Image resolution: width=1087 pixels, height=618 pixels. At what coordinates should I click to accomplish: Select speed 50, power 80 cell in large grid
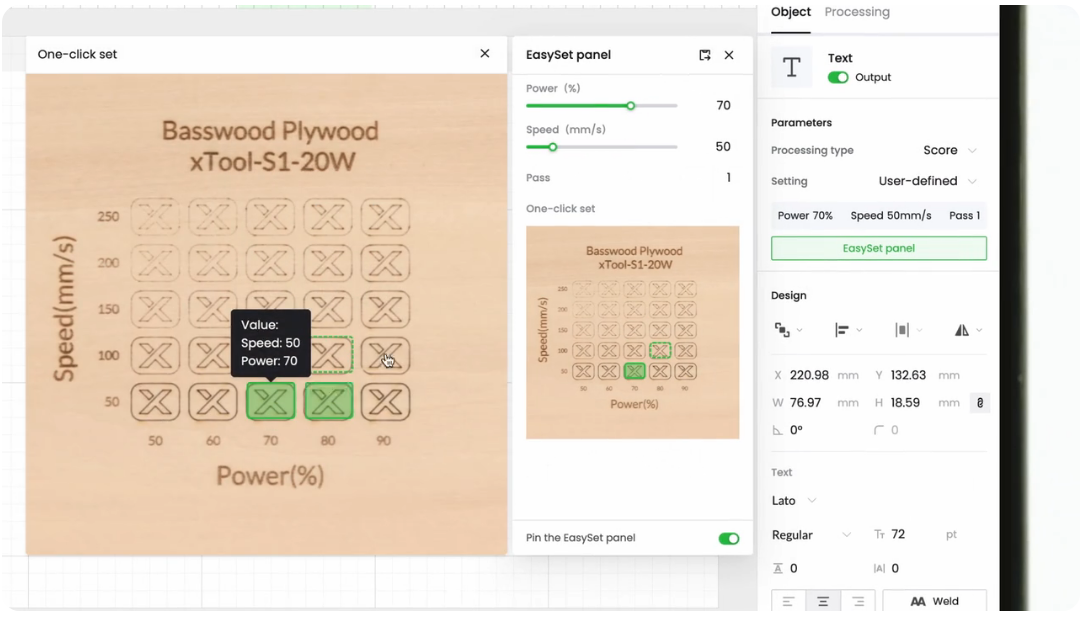click(x=328, y=402)
